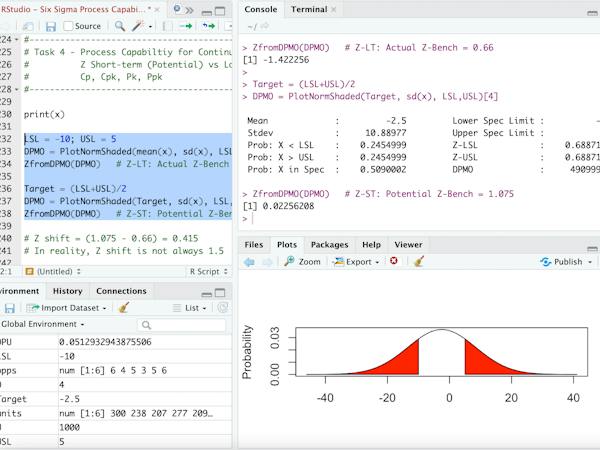Collapse code section fold arrow at line 28
The image size is (600, 450).
pos(16,89)
